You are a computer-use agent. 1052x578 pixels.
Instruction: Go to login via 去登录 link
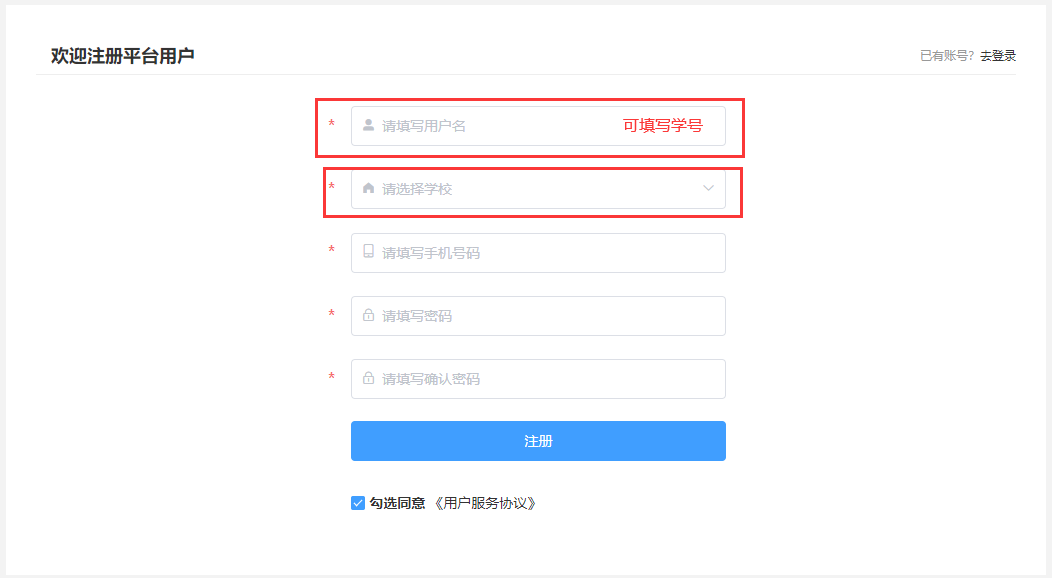click(x=998, y=56)
